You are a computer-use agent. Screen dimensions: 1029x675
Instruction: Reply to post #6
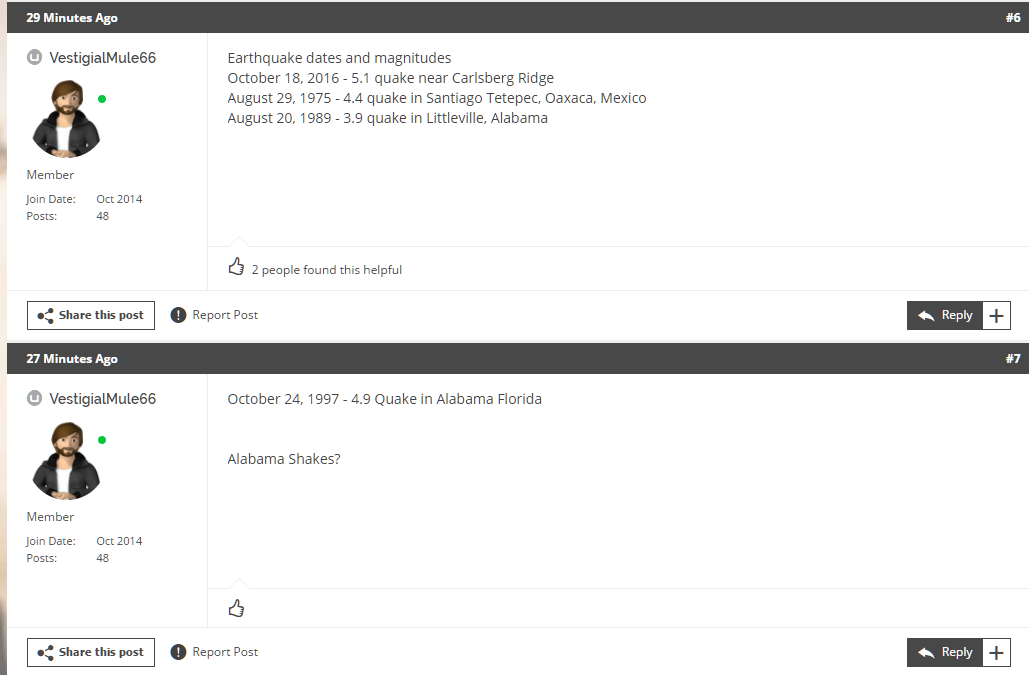tap(944, 316)
